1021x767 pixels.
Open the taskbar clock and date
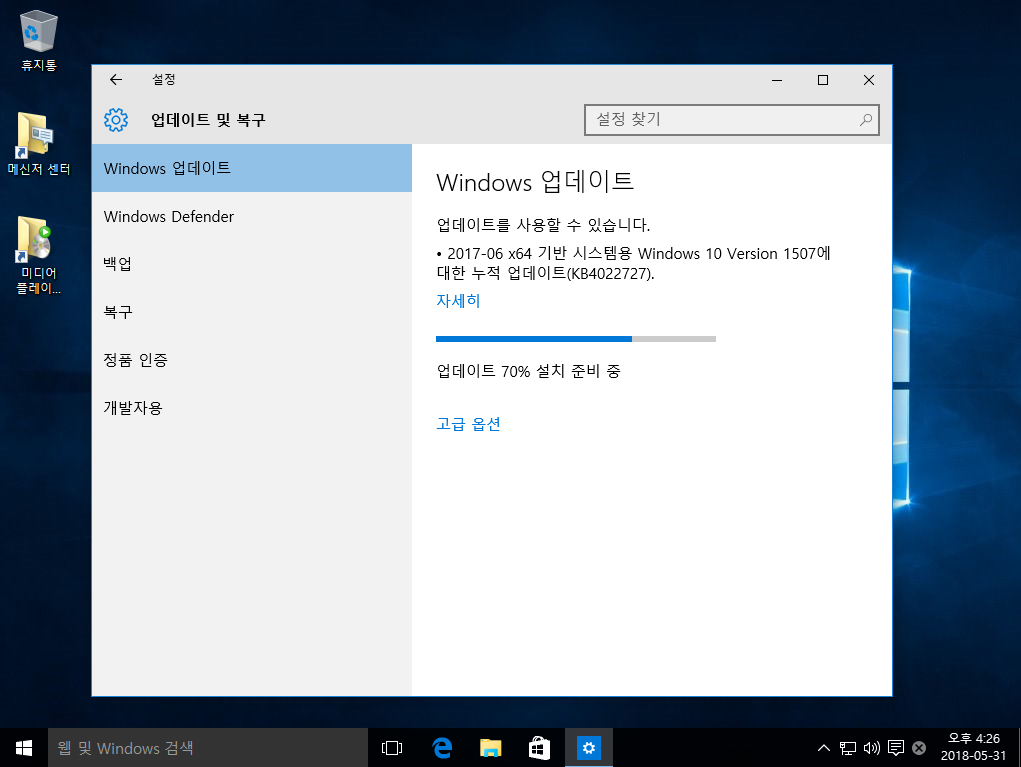973,747
